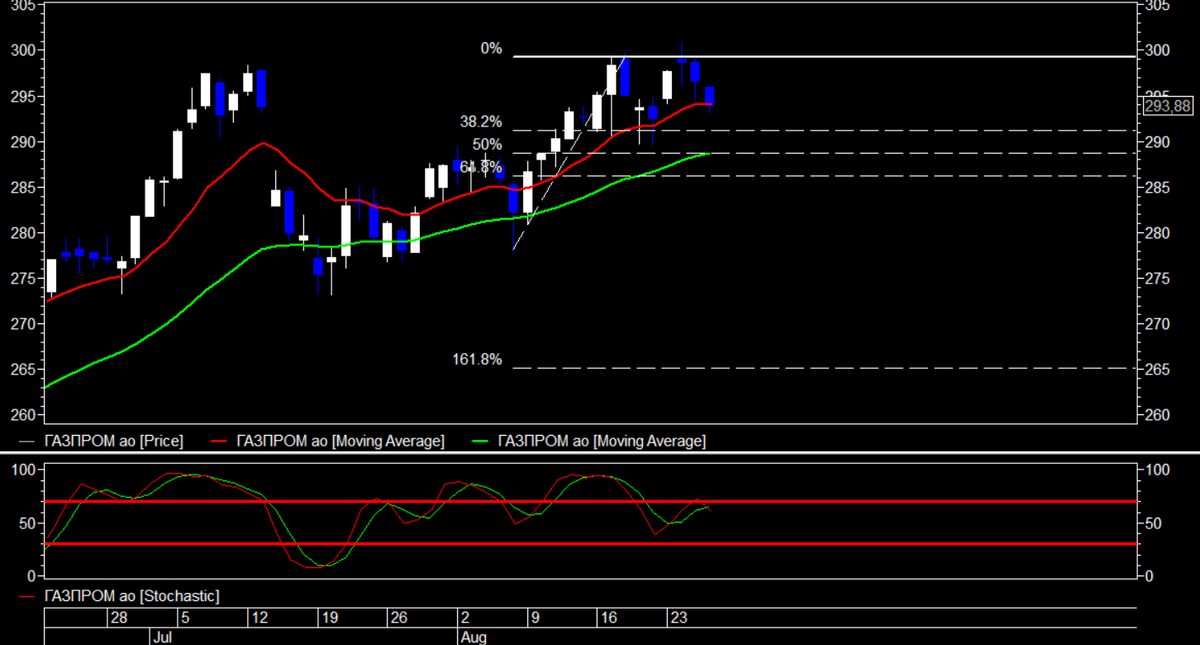Select the 161.8% Fibonacci extension label

(477, 360)
